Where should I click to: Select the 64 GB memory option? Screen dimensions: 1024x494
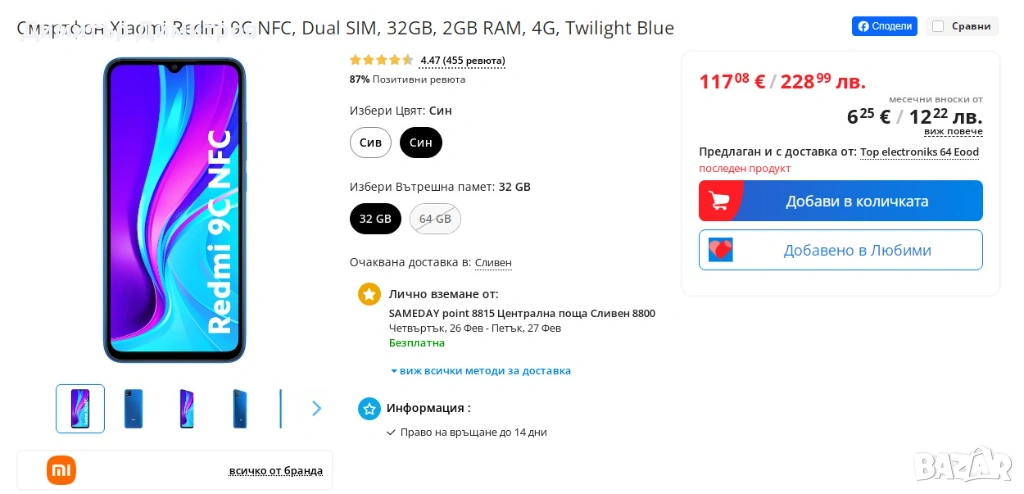point(435,219)
